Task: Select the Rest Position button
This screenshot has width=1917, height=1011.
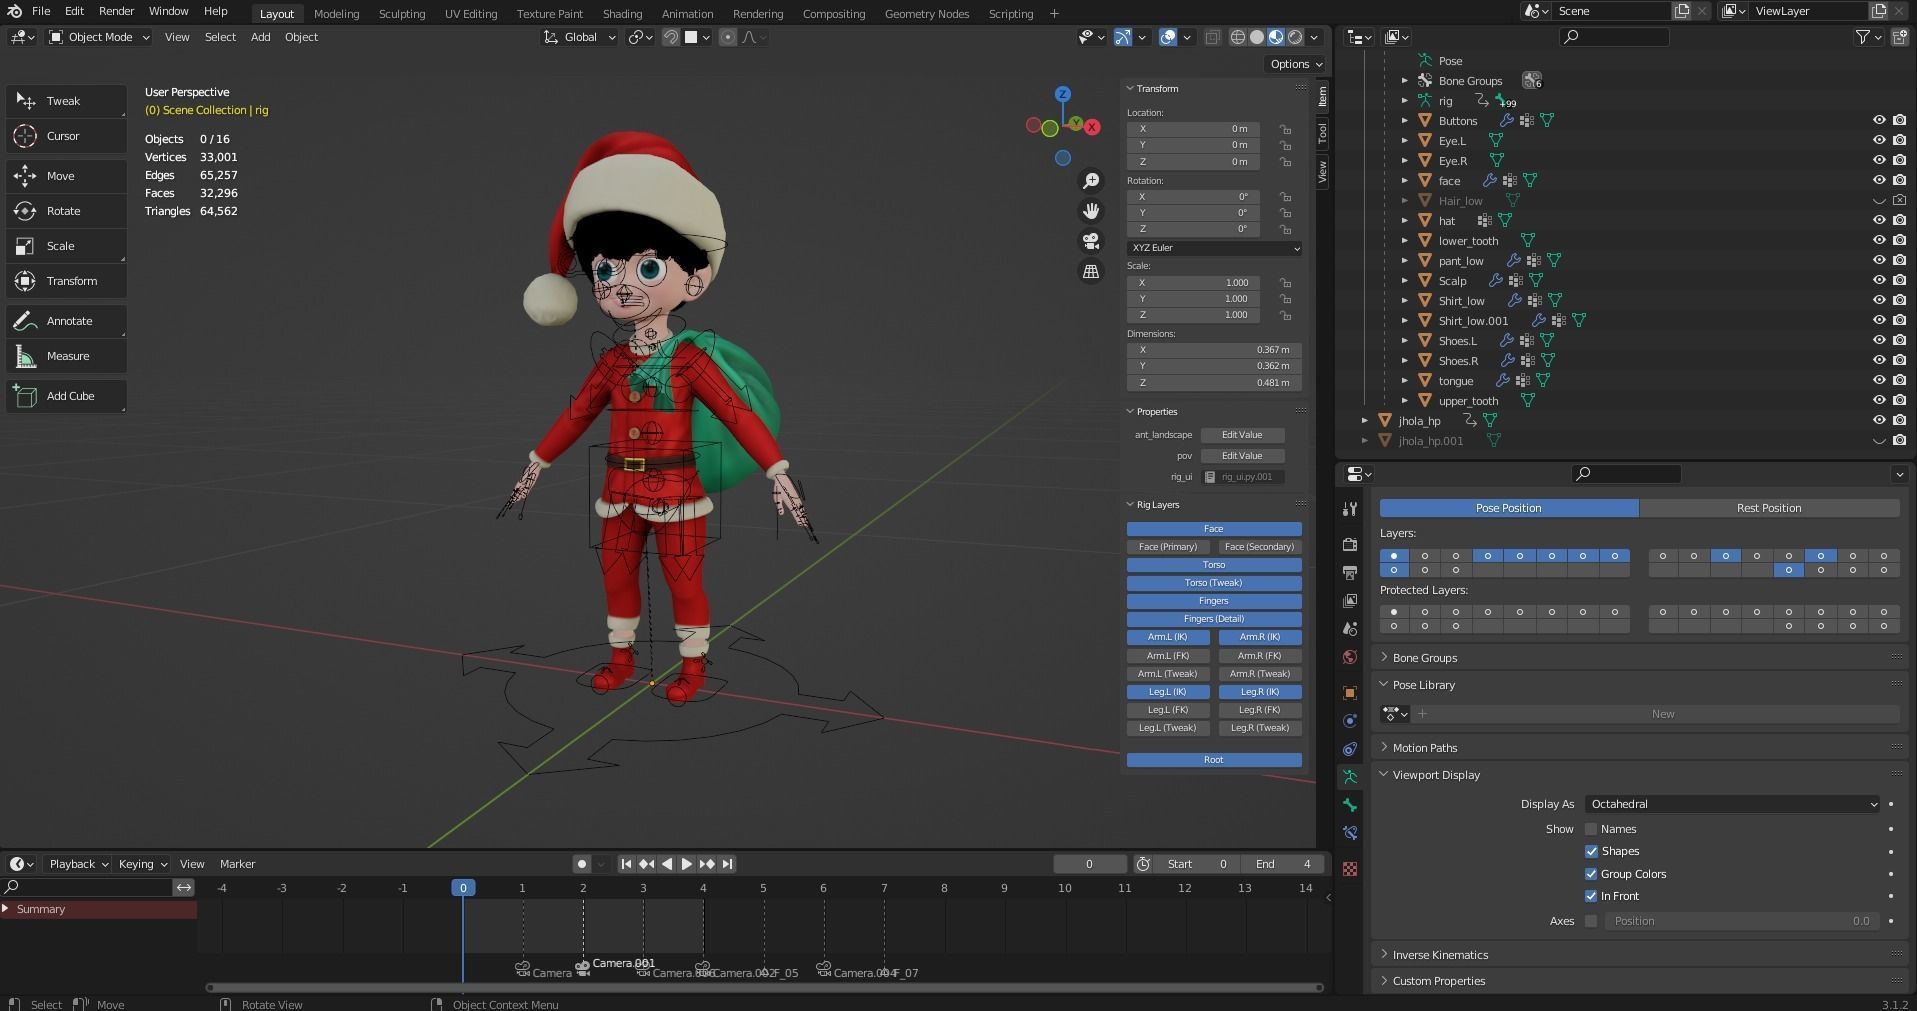Action: click(x=1769, y=508)
